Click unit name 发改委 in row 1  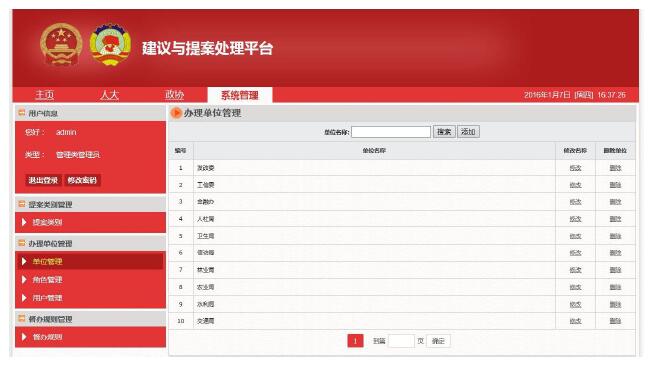[206, 168]
